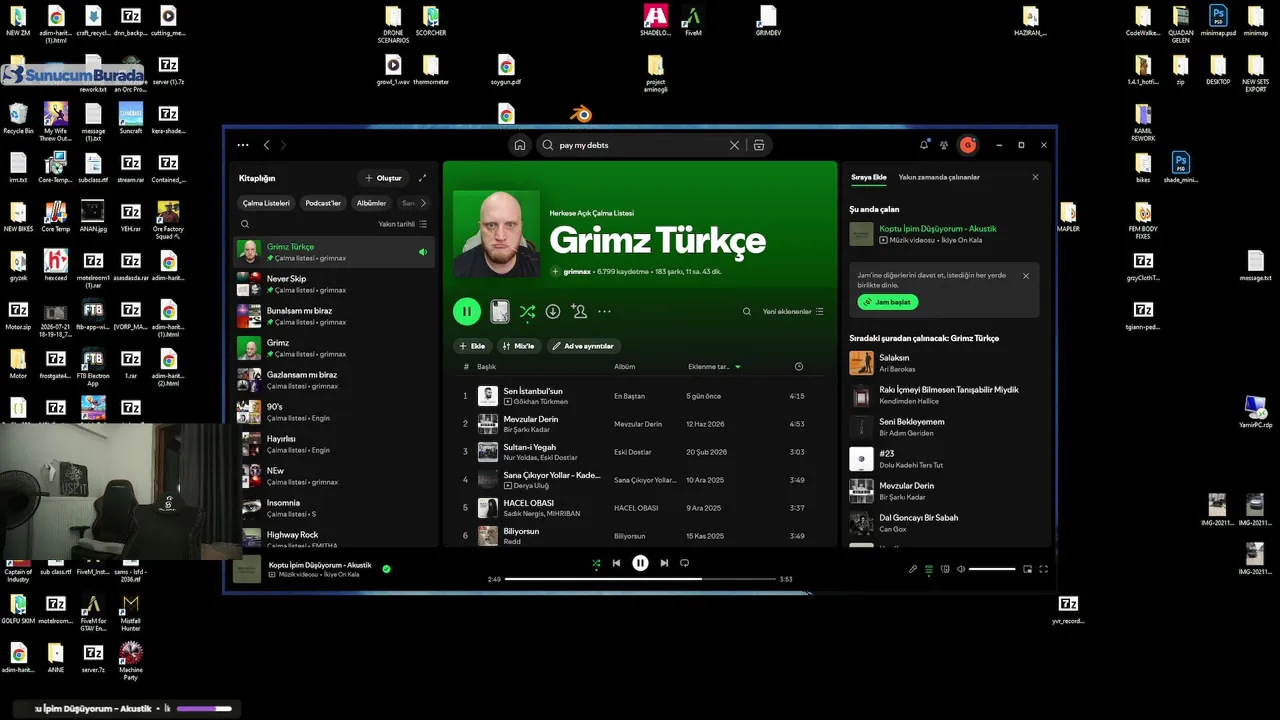Viewport: 1280px width, 720px height.
Task: Click the Ekle button
Action: [x=473, y=346]
